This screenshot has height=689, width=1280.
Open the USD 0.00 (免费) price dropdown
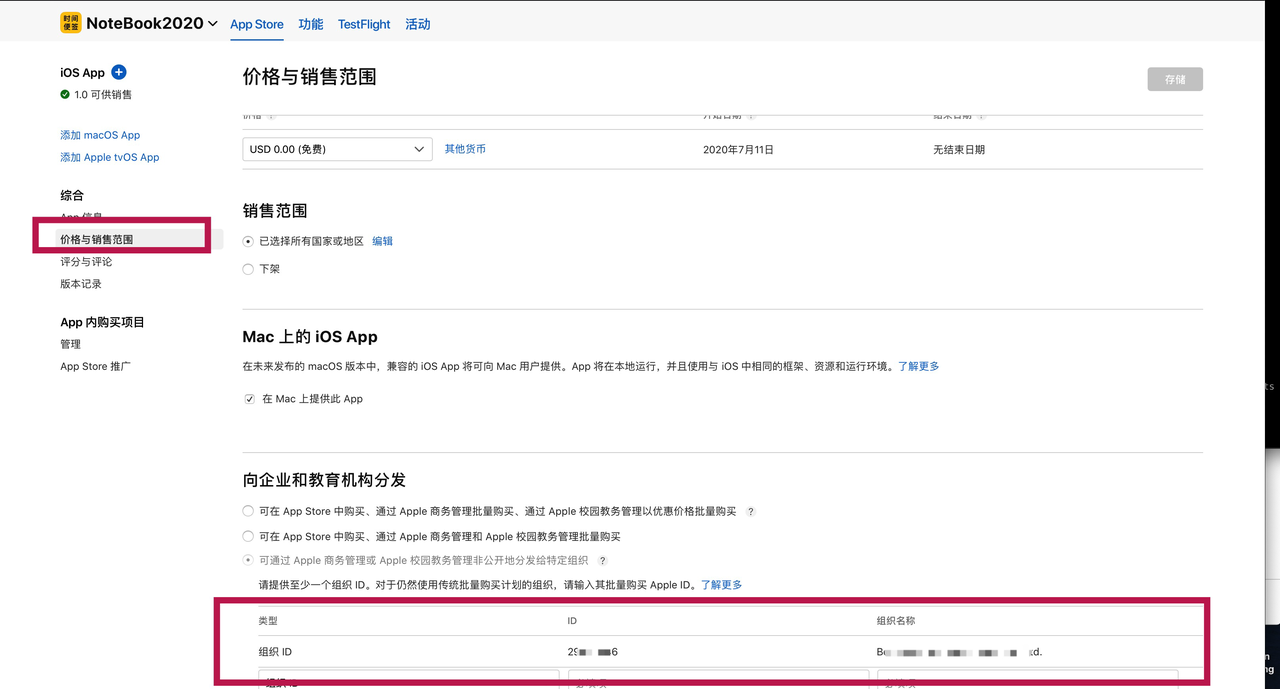[337, 149]
